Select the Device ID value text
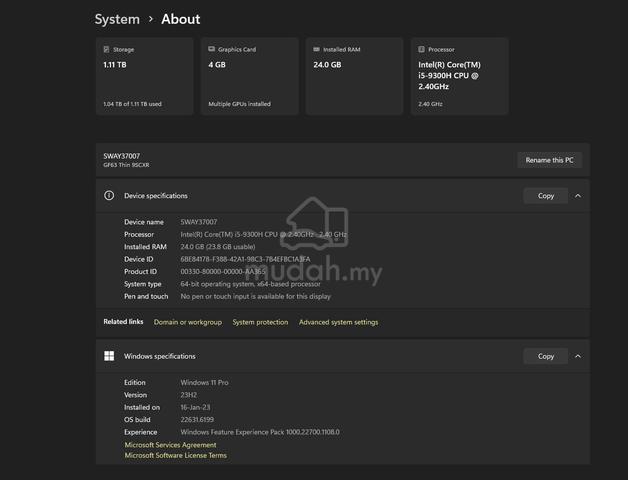628x480 pixels. [245, 259]
